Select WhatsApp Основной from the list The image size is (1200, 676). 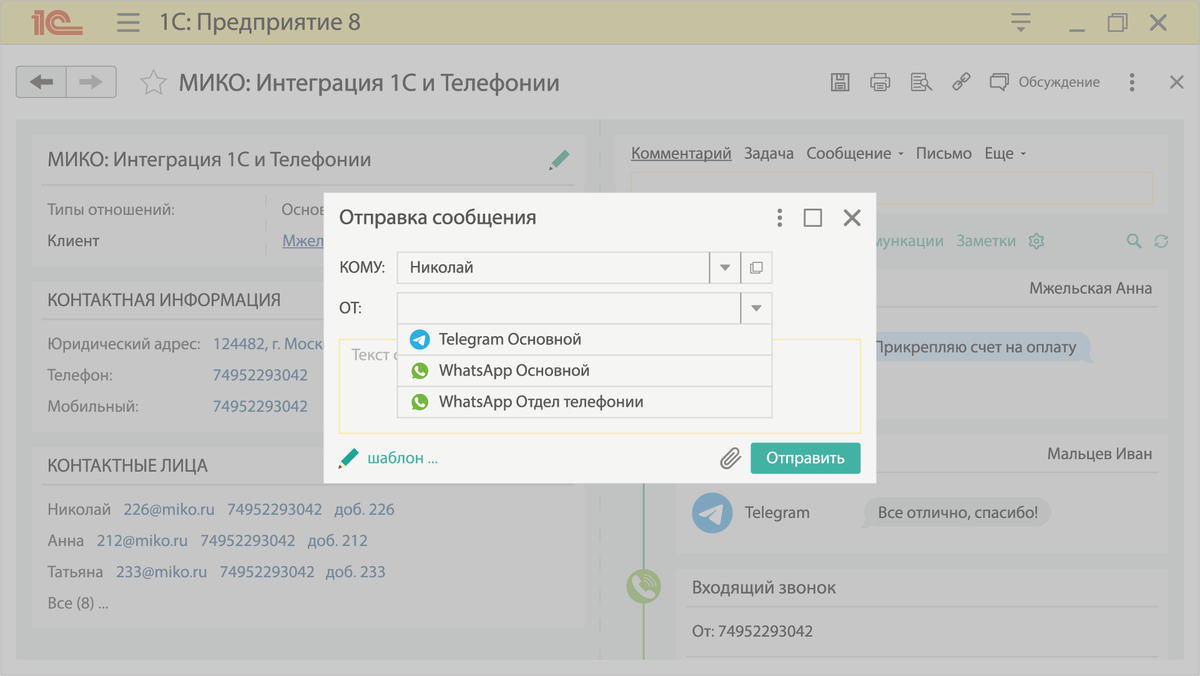[x=585, y=371]
